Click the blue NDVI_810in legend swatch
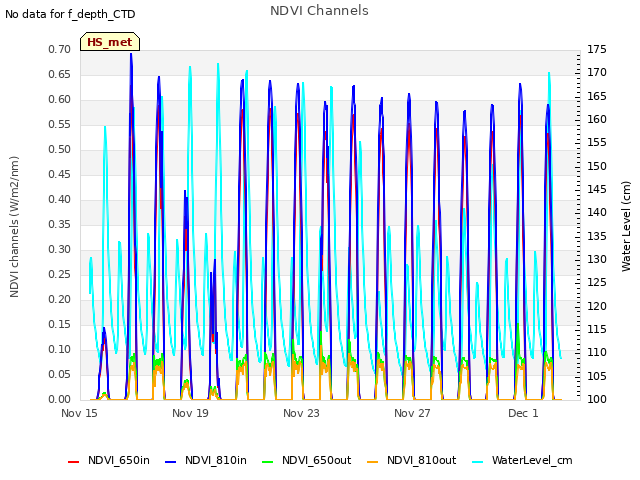Viewport: 640px width, 480px height. coord(170,462)
